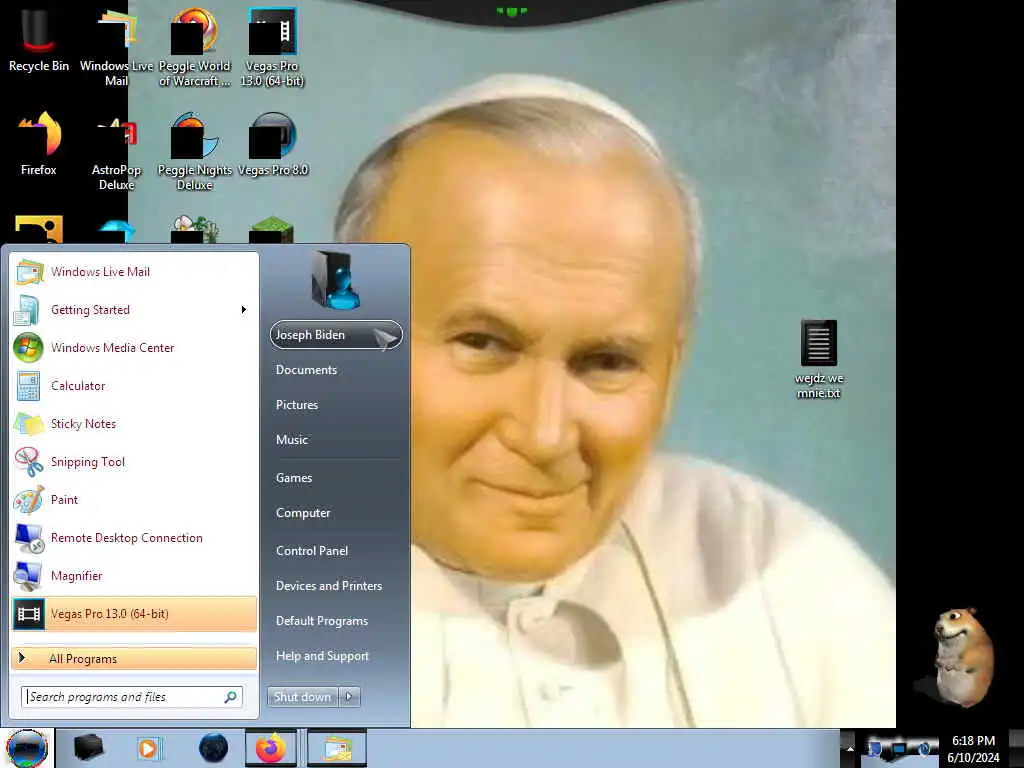Open Computer from Start menu

pos(336,513)
